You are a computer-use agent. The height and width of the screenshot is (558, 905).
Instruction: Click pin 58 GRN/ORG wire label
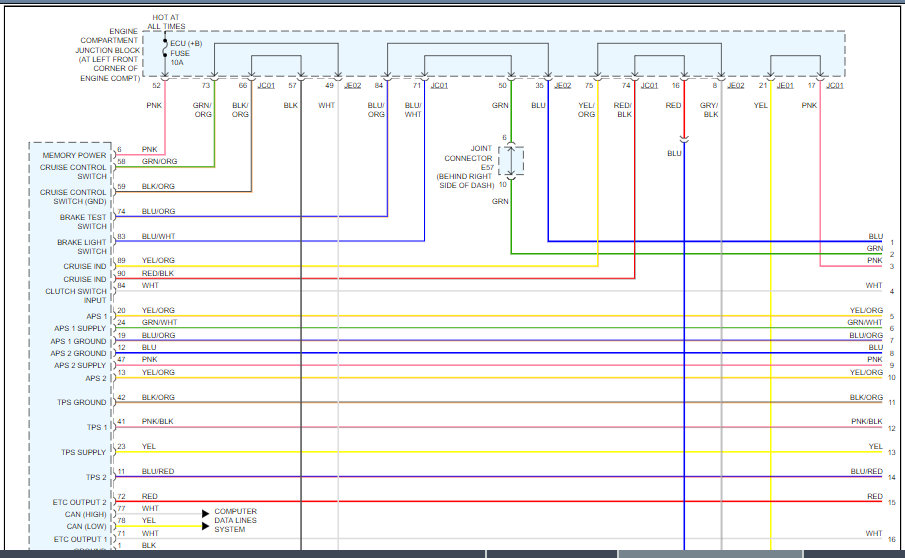coord(159,162)
